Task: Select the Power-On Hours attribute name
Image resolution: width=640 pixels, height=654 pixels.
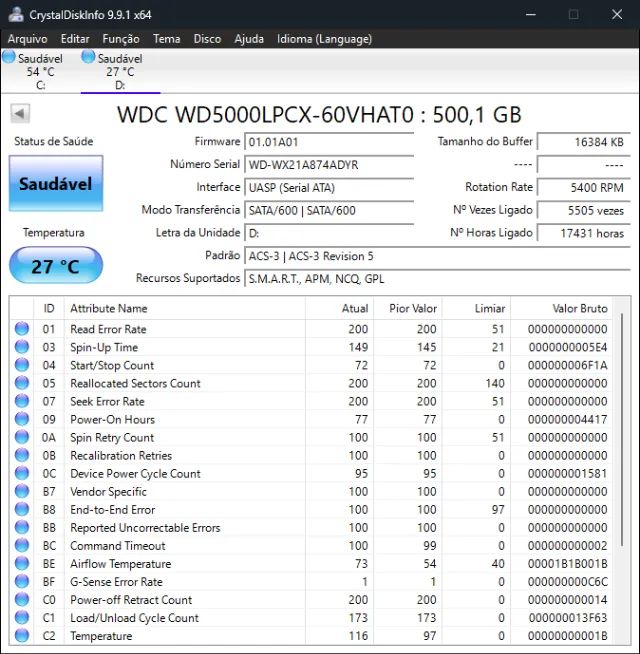Action: (x=112, y=419)
